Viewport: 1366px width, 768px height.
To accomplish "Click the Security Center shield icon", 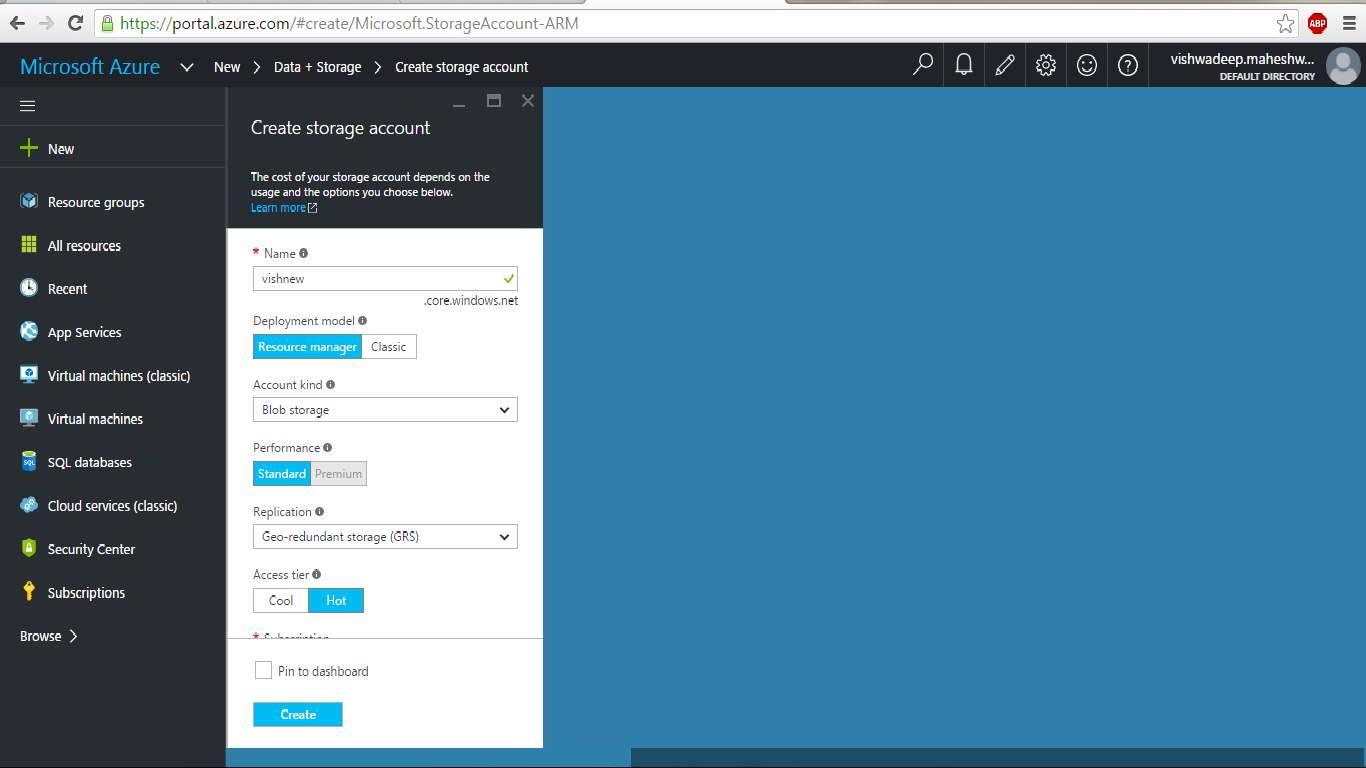I will coord(29,548).
